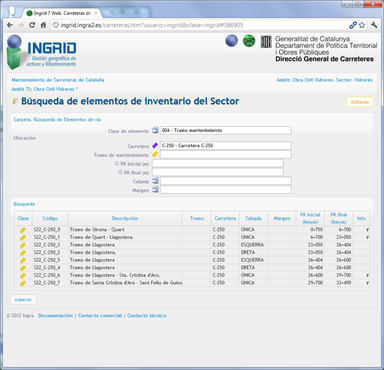Click the blue globe icon in header
Screen dimensions: 384x370
[232, 41]
